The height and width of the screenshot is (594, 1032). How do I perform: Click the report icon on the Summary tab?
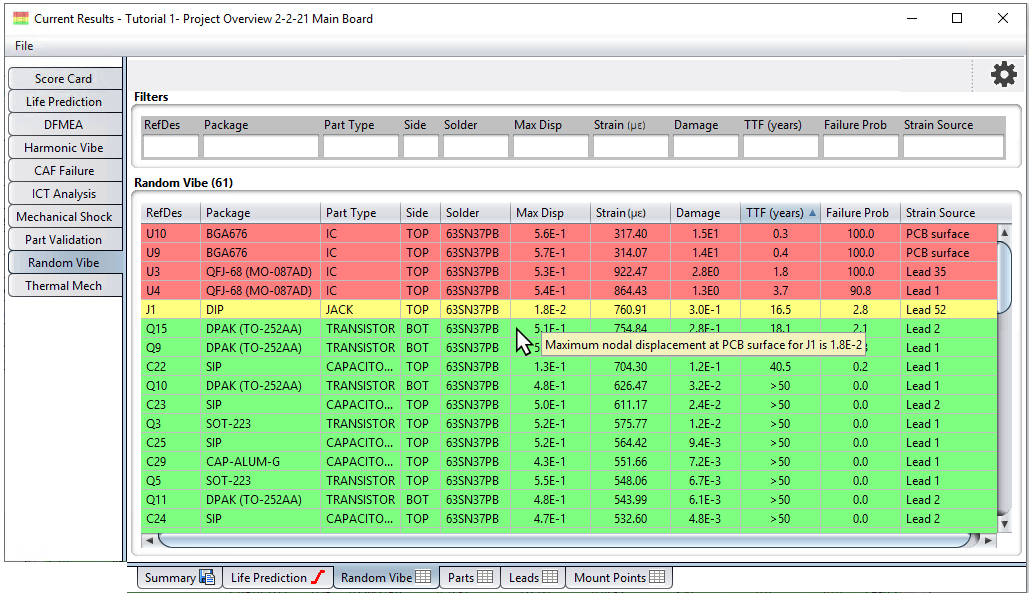coord(205,577)
